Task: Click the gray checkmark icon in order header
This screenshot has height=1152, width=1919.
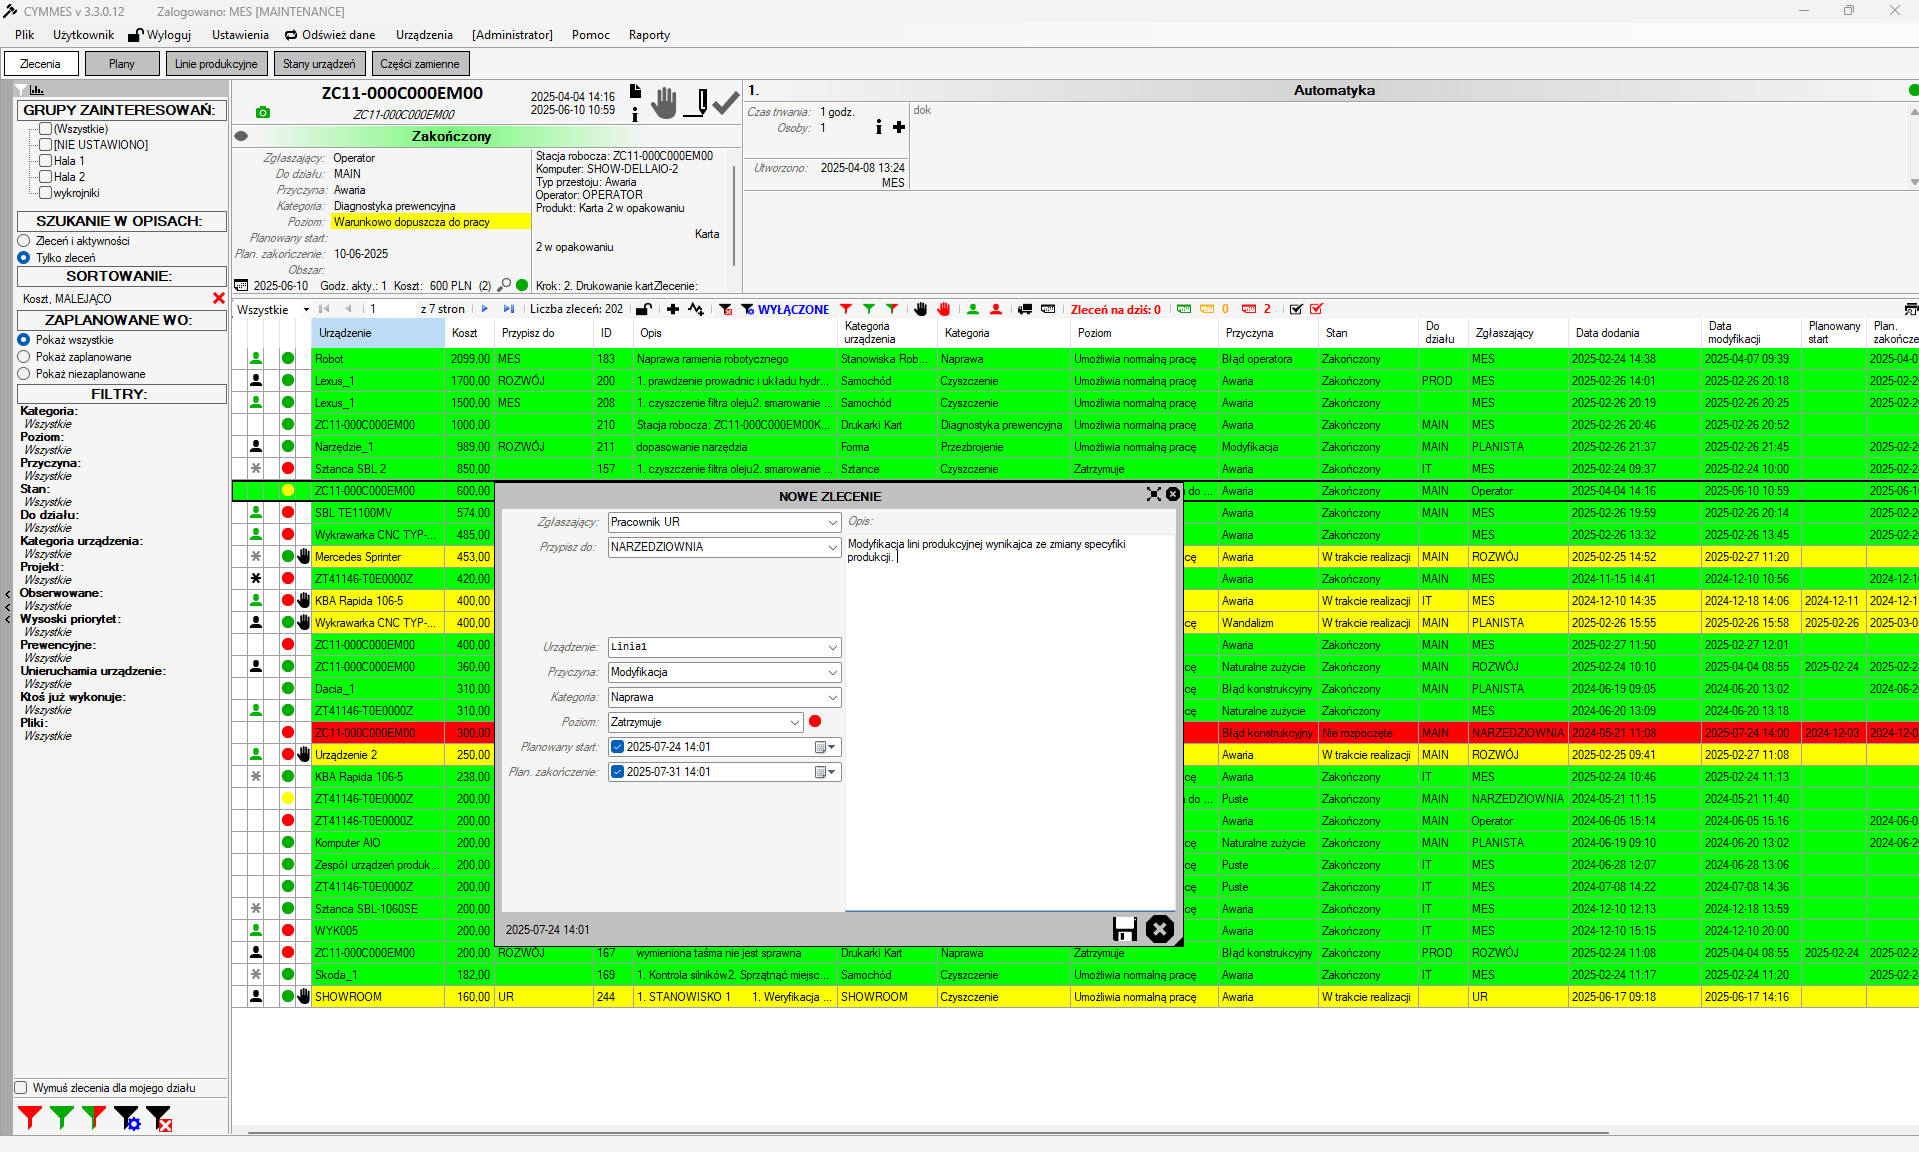Action: [x=726, y=103]
